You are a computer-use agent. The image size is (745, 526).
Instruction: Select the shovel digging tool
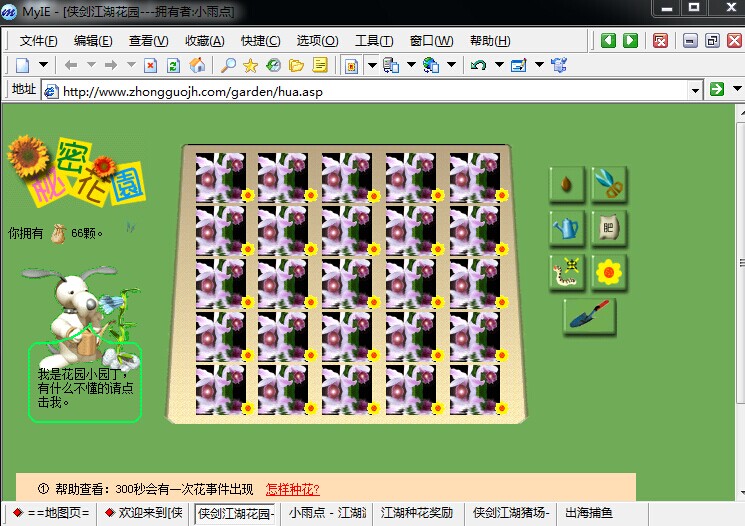(x=589, y=316)
